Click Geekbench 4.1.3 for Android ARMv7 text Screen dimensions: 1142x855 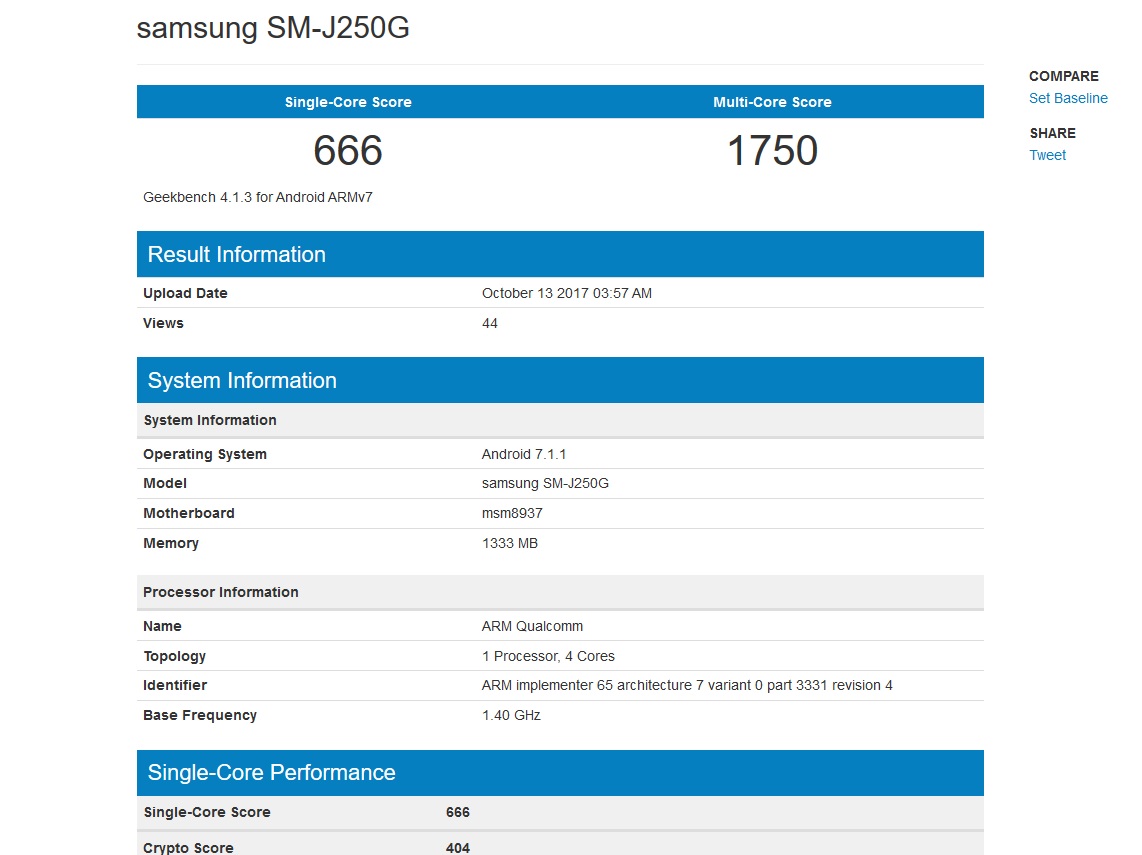tap(258, 197)
